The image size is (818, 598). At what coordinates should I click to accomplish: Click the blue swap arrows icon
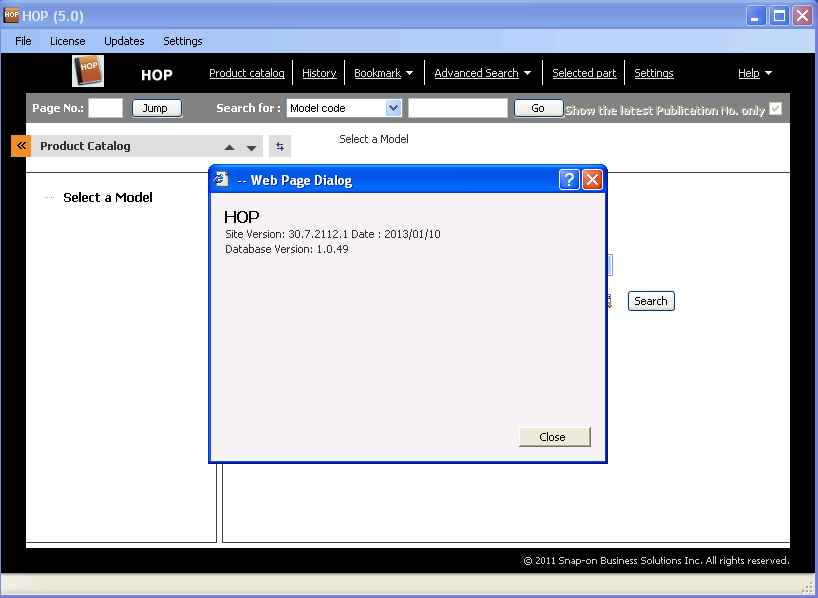tap(280, 146)
